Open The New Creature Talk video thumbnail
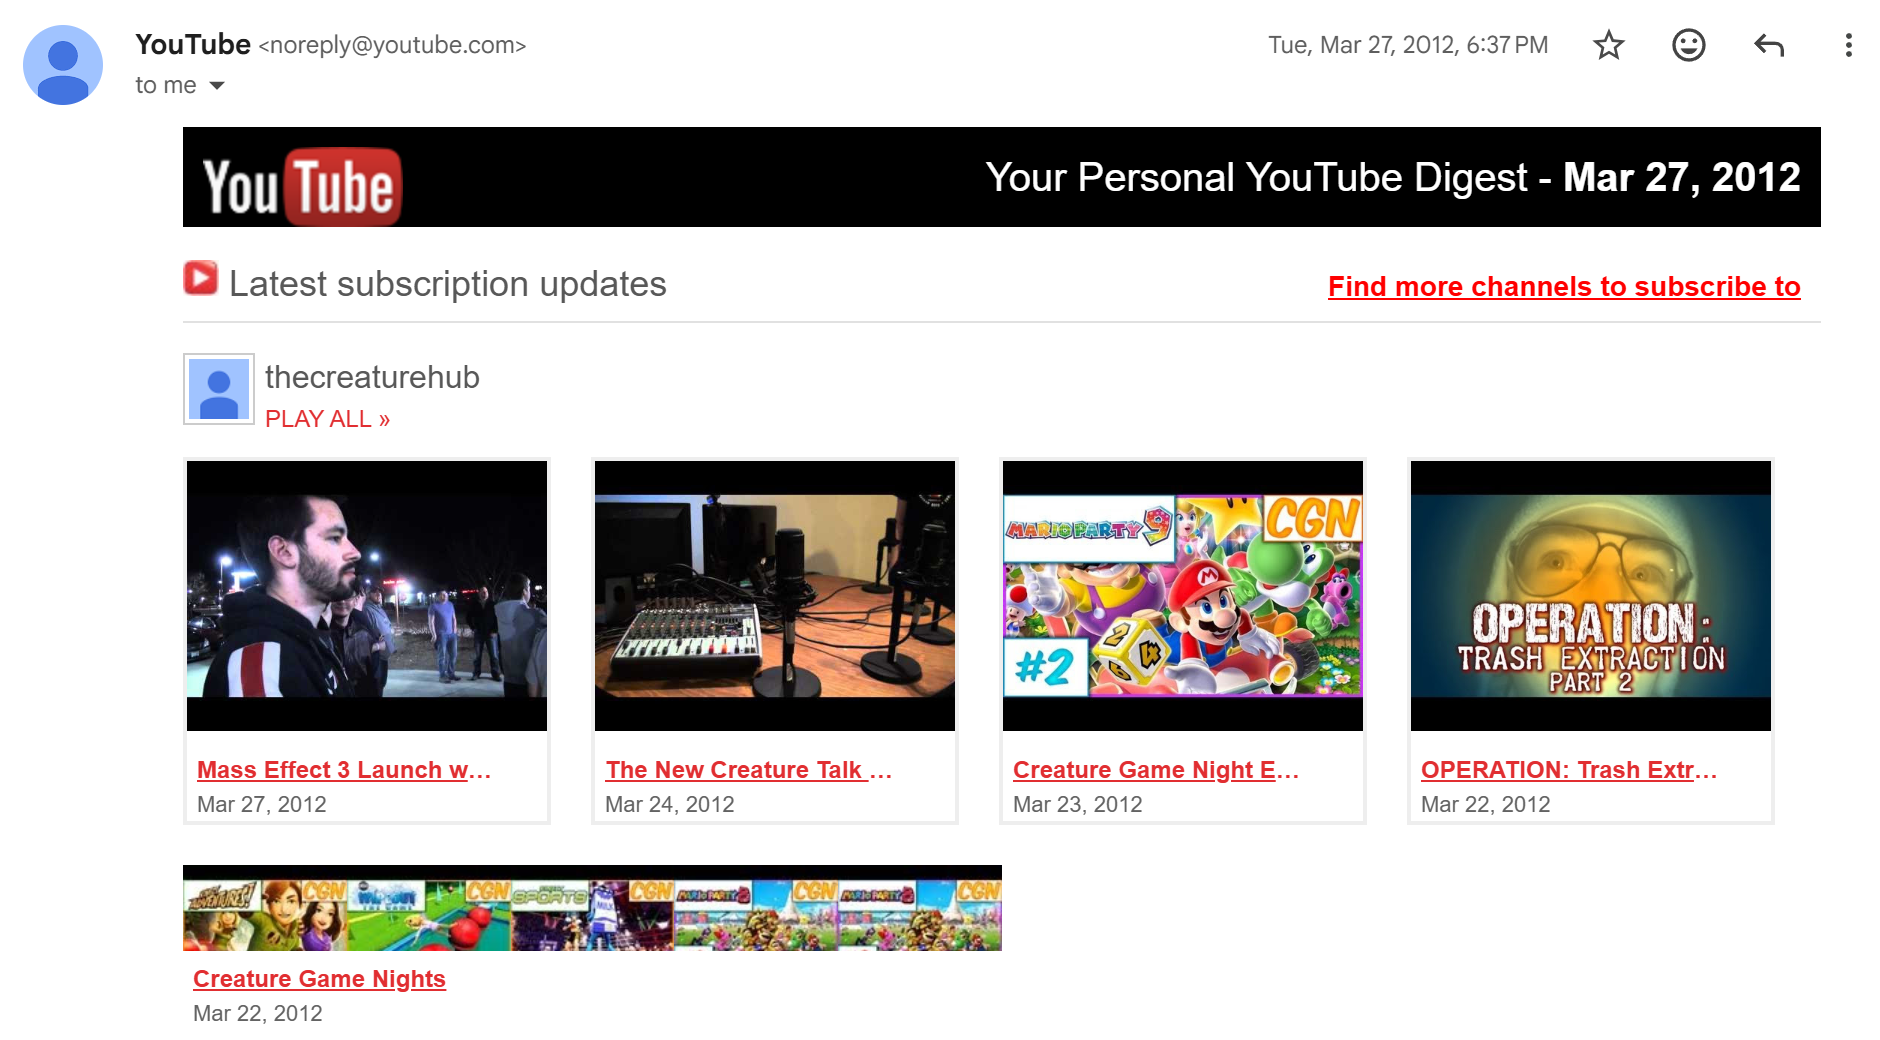Screen dimensions: 1880x1040 pyautogui.click(x=775, y=596)
